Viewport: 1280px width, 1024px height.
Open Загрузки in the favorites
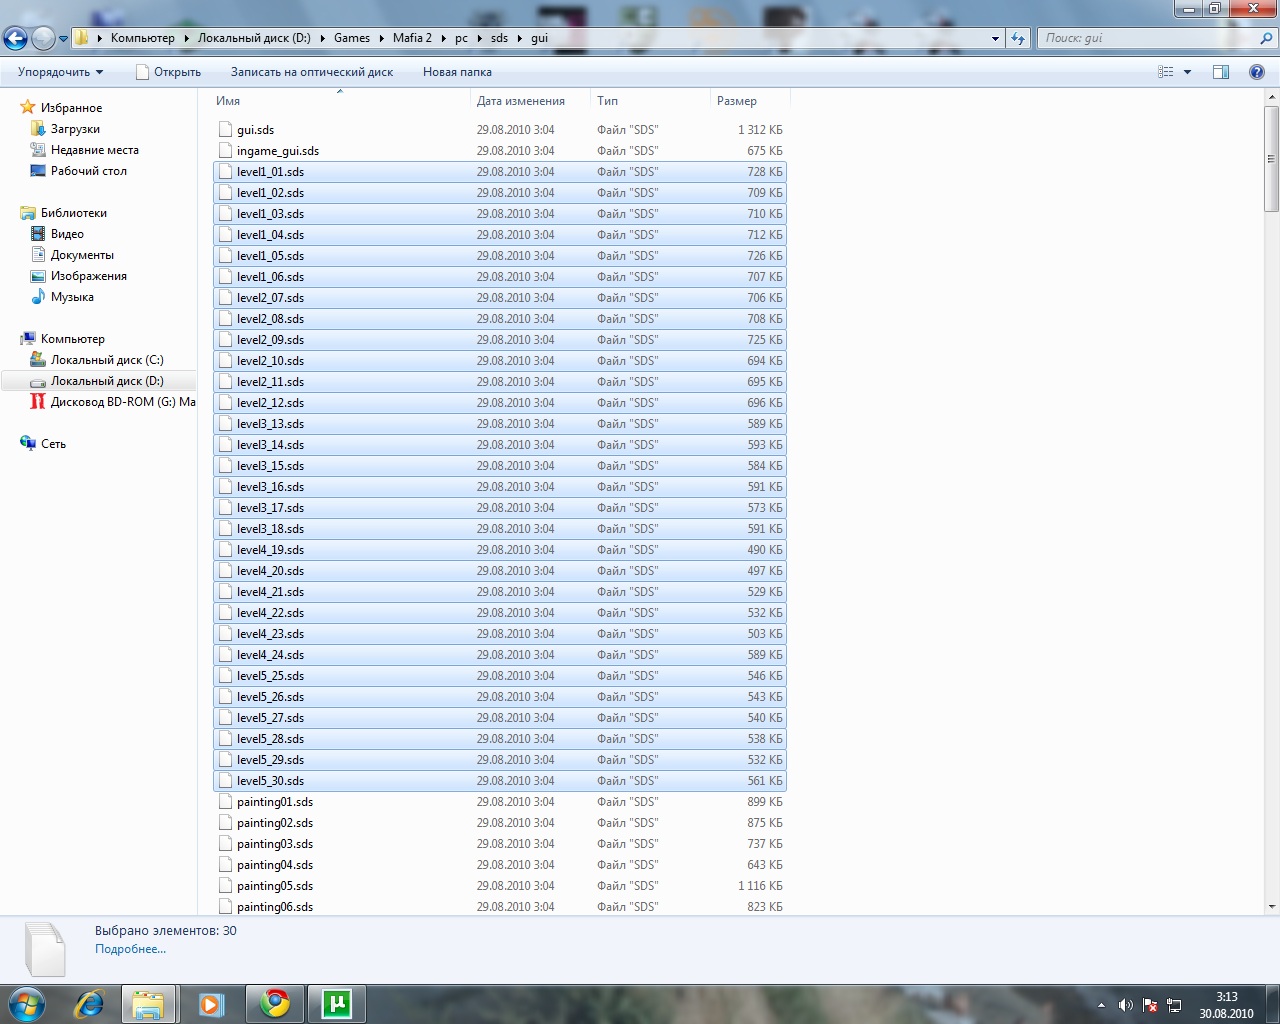[x=75, y=129]
